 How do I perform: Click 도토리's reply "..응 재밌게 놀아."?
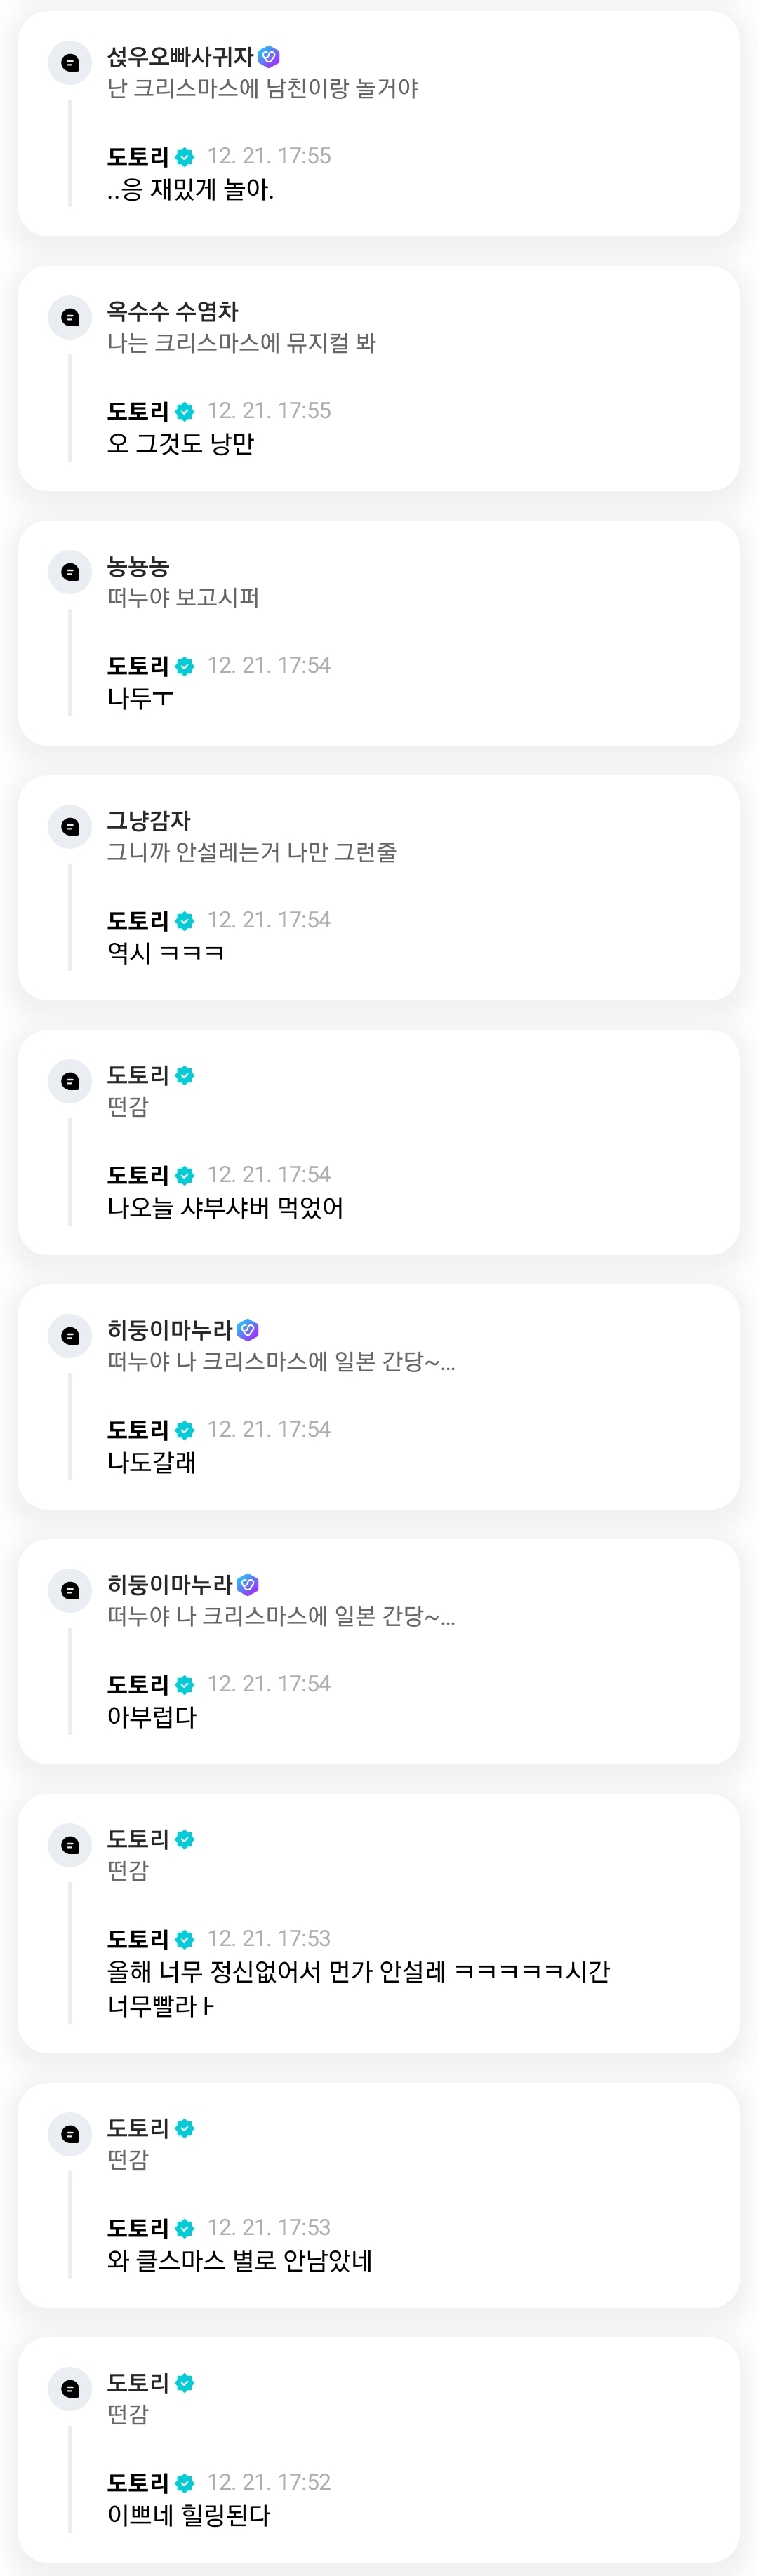[x=190, y=189]
